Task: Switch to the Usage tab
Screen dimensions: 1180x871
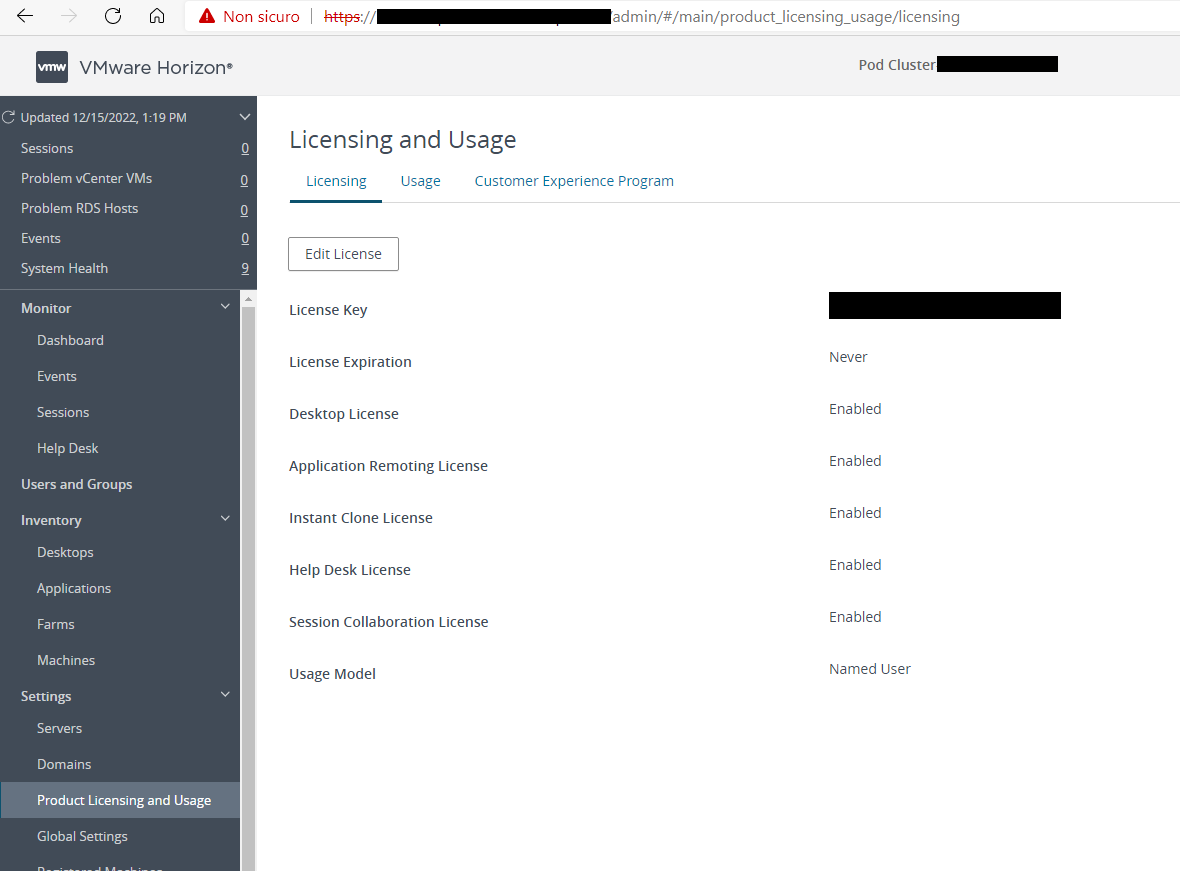Action: tap(420, 181)
